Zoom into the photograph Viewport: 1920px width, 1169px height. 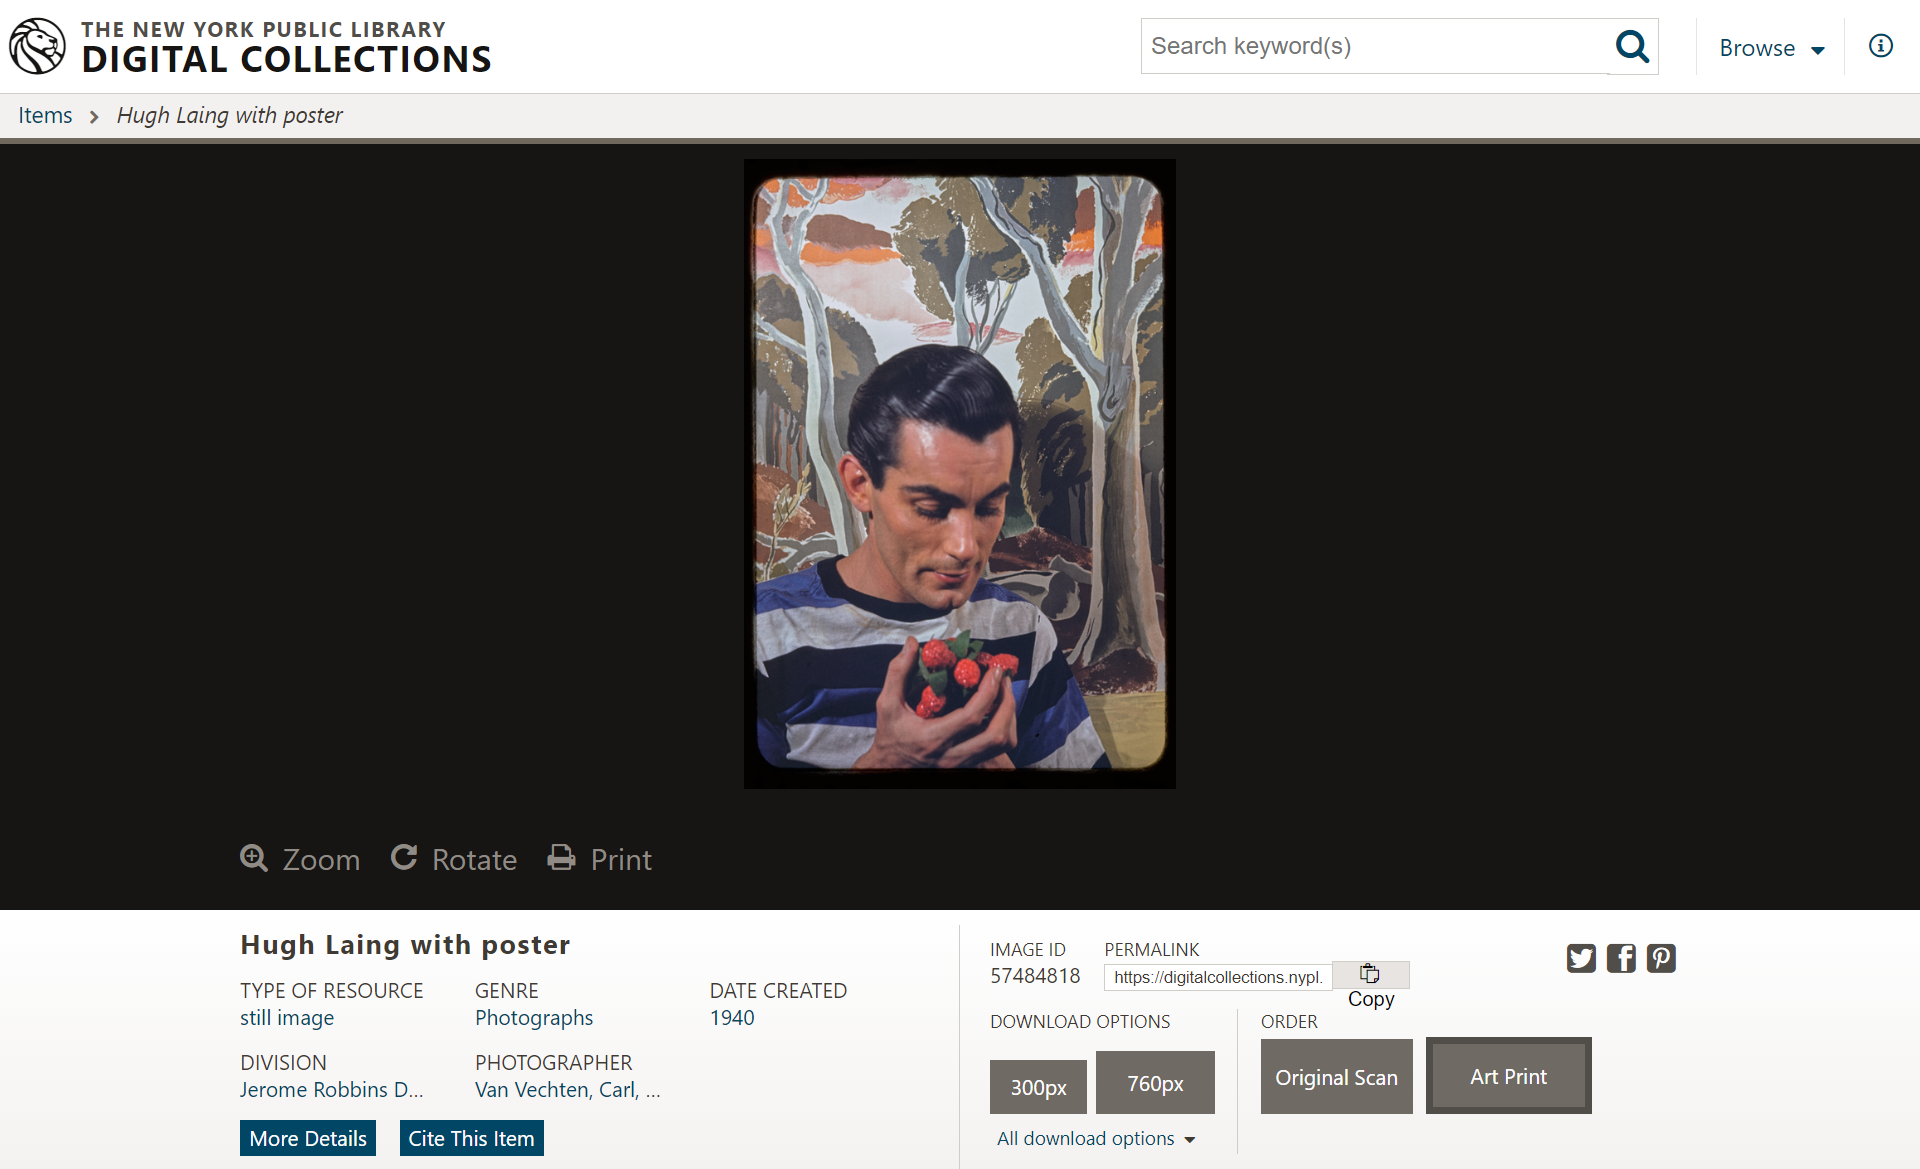pyautogui.click(x=300, y=859)
